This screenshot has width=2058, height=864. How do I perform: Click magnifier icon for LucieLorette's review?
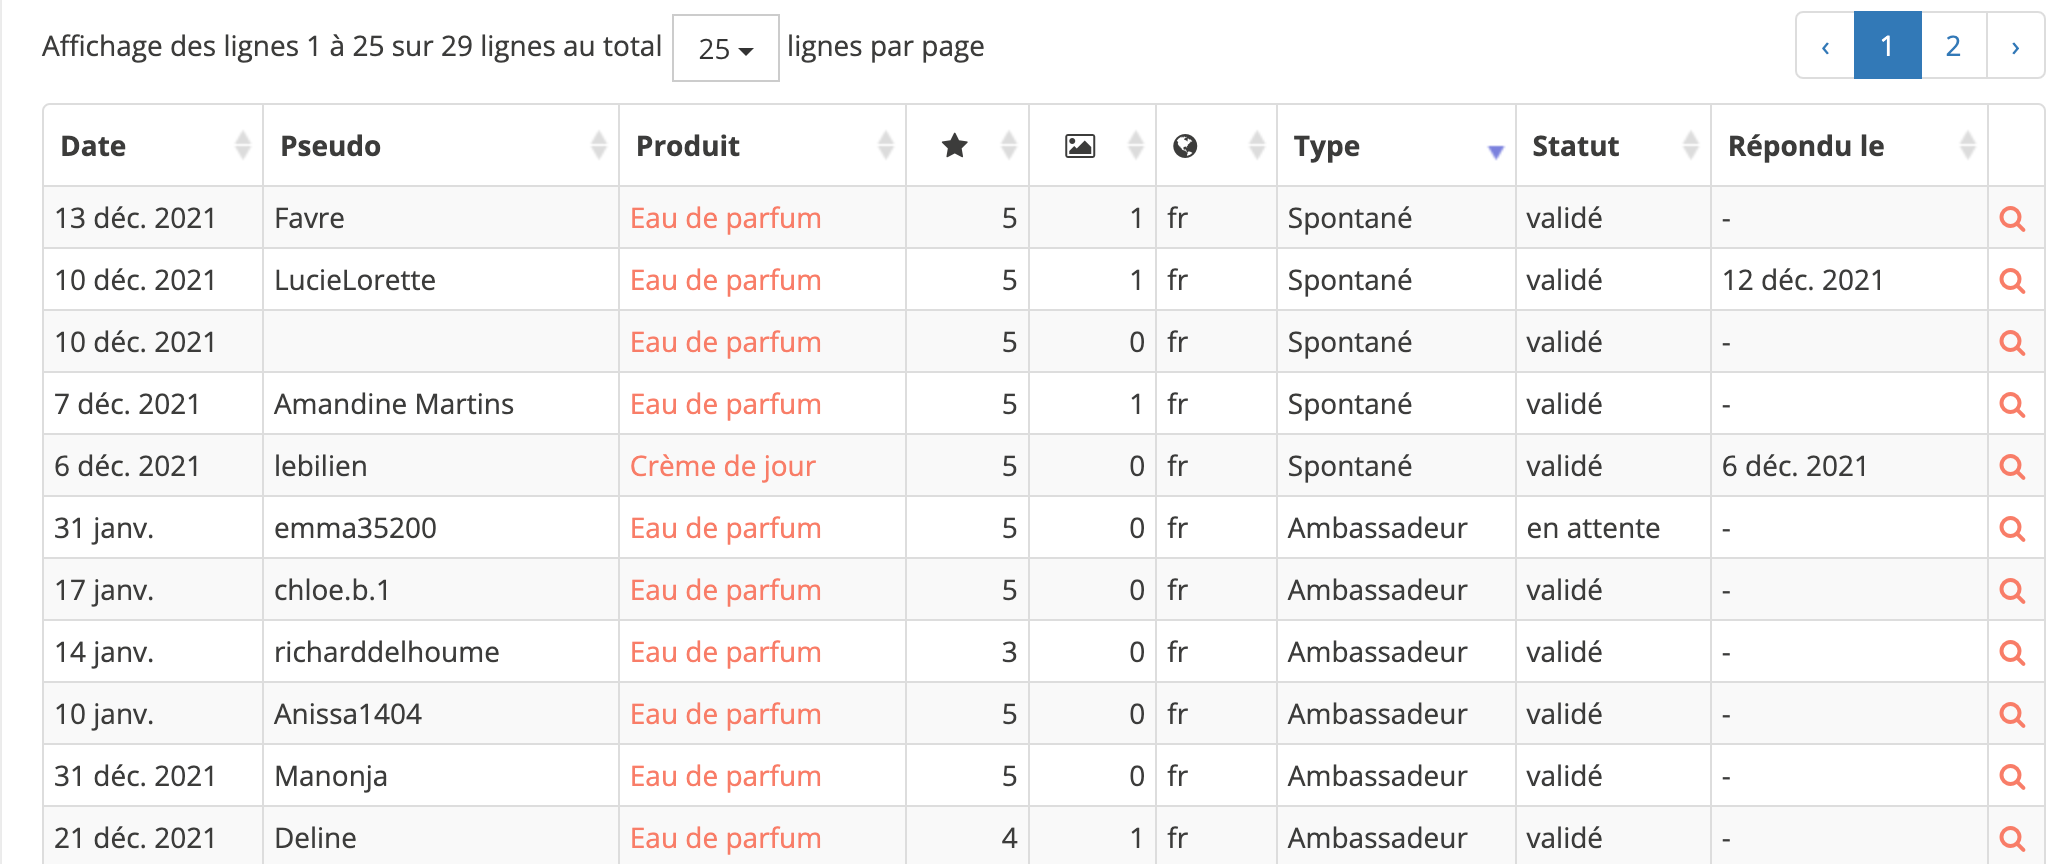2012,281
